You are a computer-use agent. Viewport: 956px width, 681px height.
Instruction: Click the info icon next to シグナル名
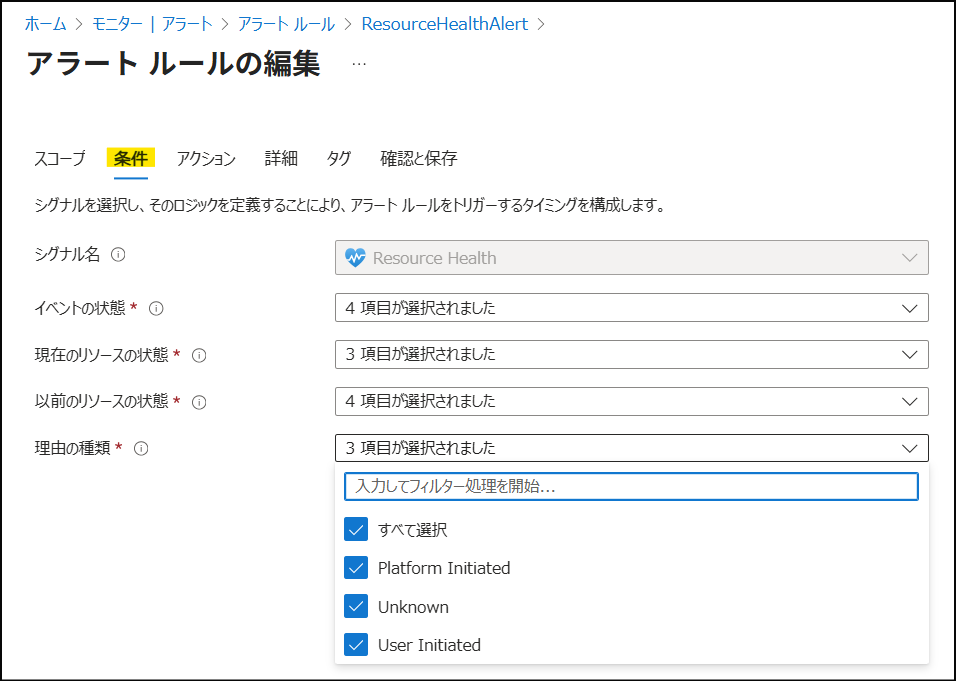pos(118,255)
